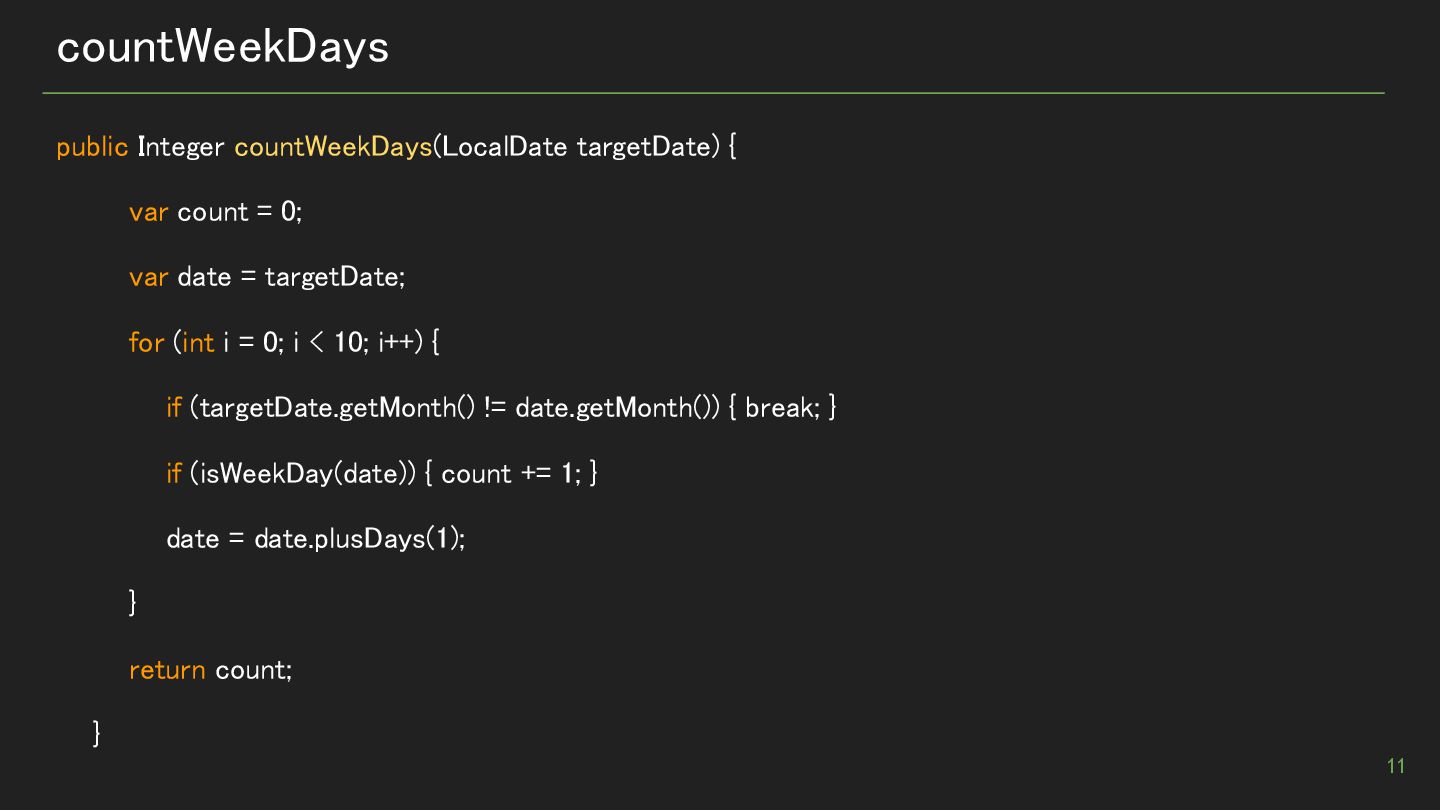Image resolution: width=1440 pixels, height=810 pixels.
Task: Click the 'LocalDate targetDate' parameter text
Action: [x=575, y=147]
